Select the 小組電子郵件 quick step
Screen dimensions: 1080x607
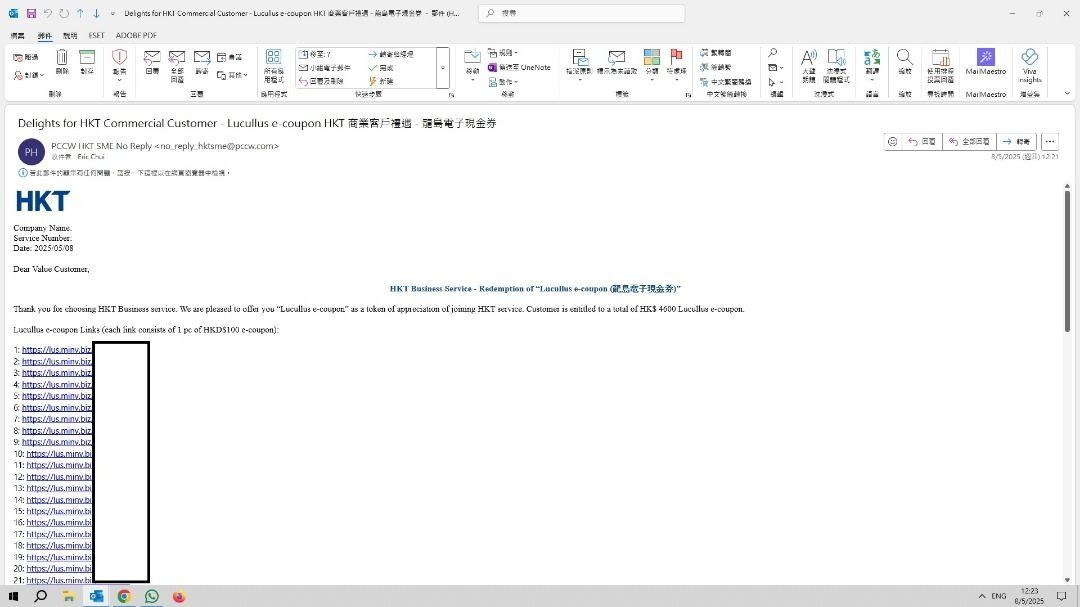point(325,68)
